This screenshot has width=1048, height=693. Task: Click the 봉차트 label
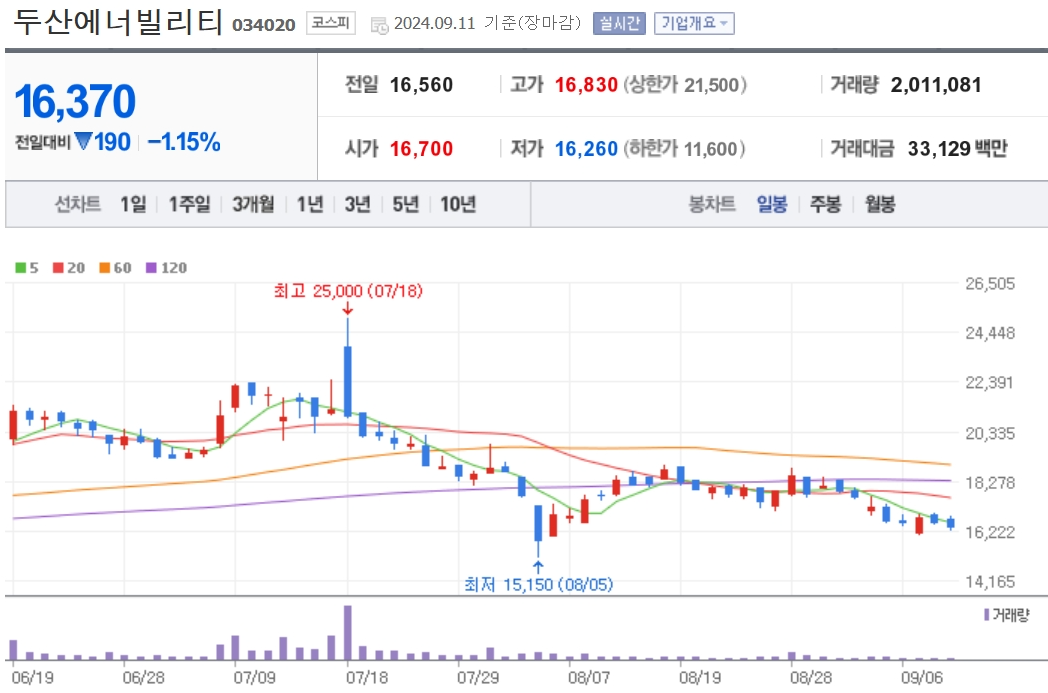point(712,204)
